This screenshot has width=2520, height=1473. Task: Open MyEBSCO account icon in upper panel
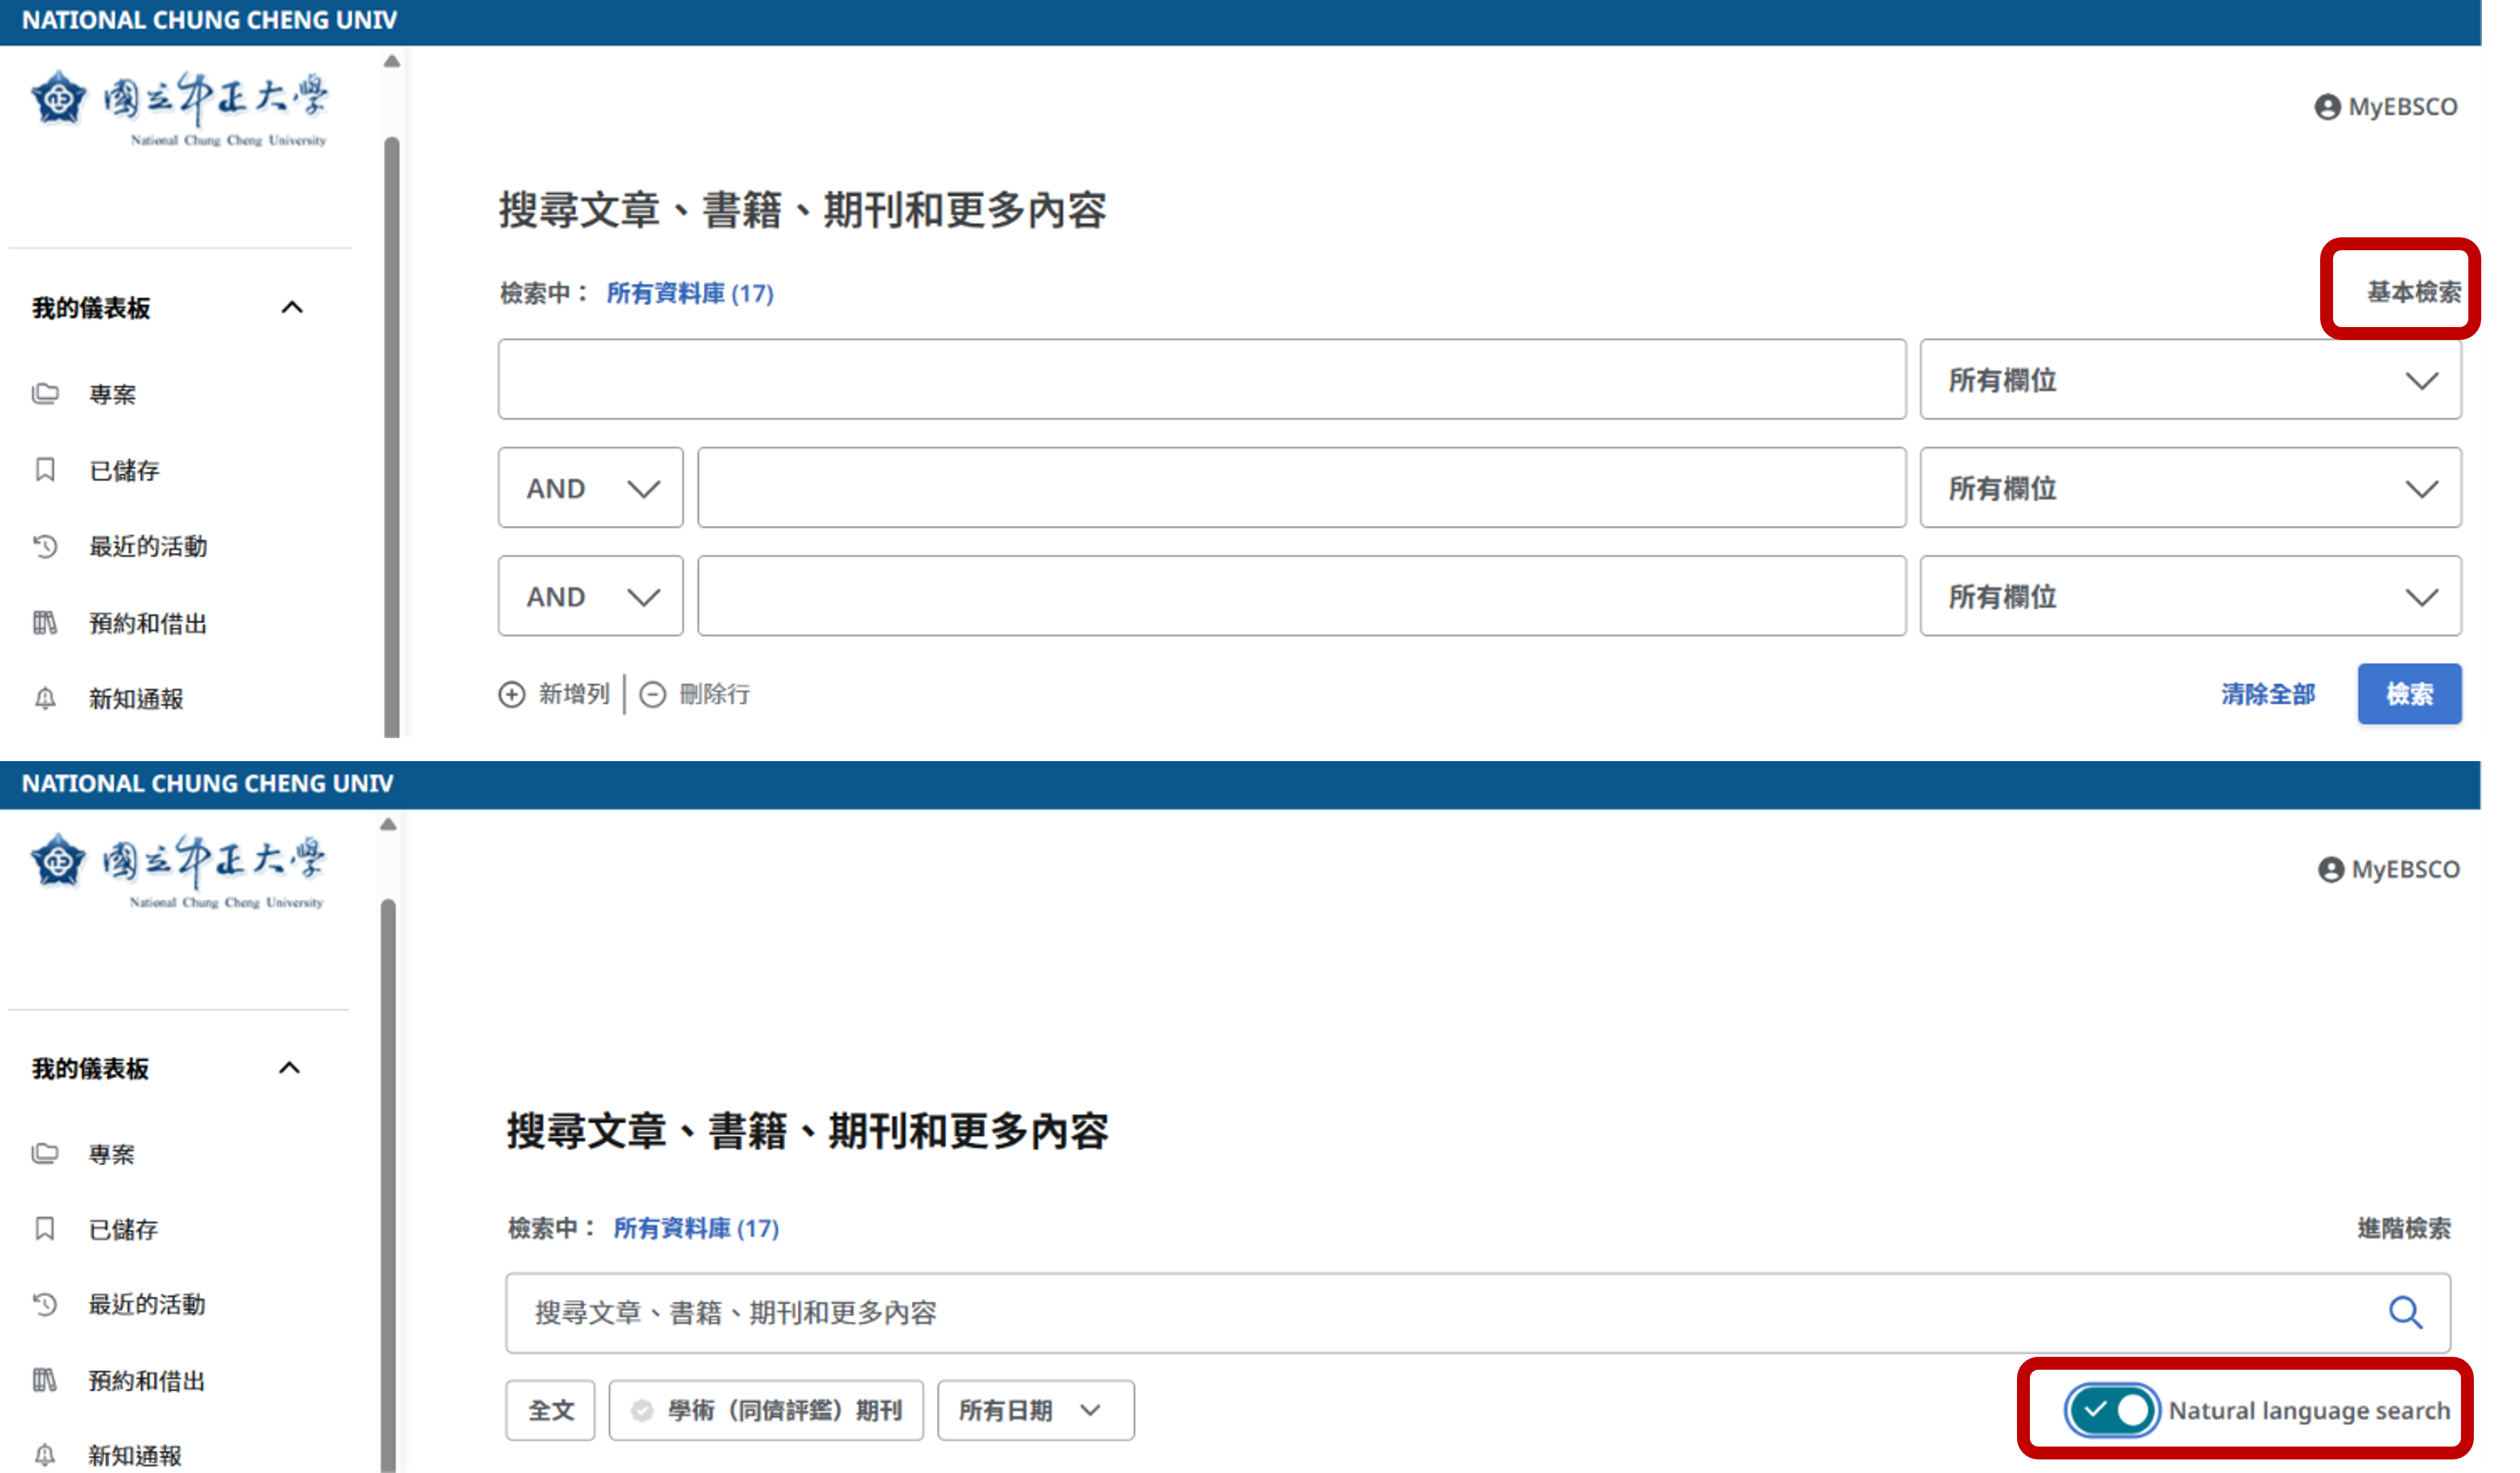(2327, 107)
